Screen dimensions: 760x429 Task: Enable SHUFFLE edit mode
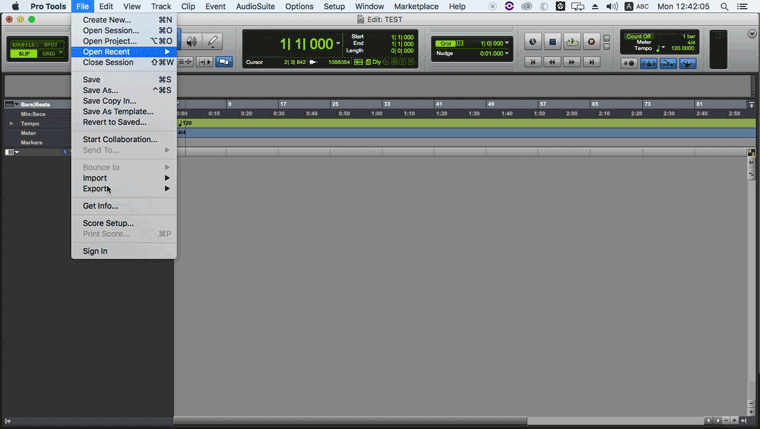23,45
